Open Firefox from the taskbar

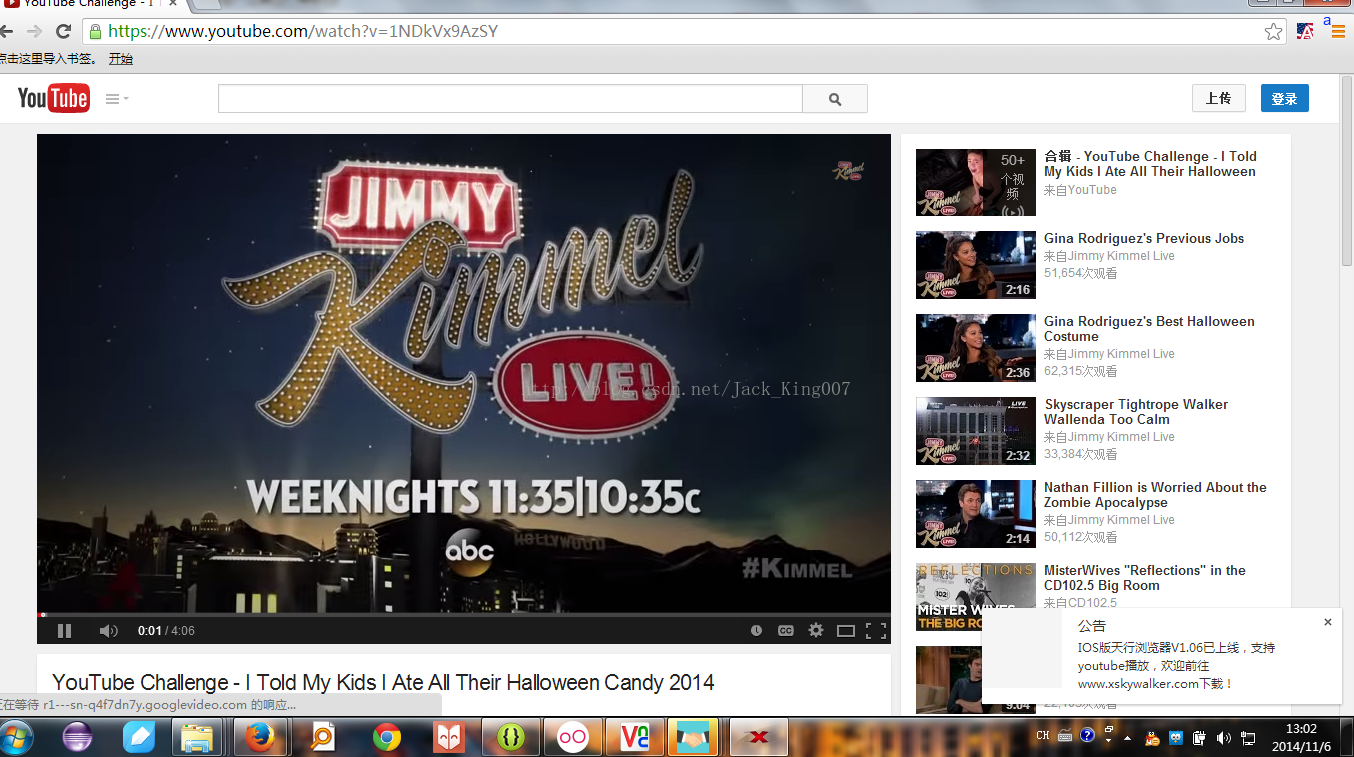point(260,738)
